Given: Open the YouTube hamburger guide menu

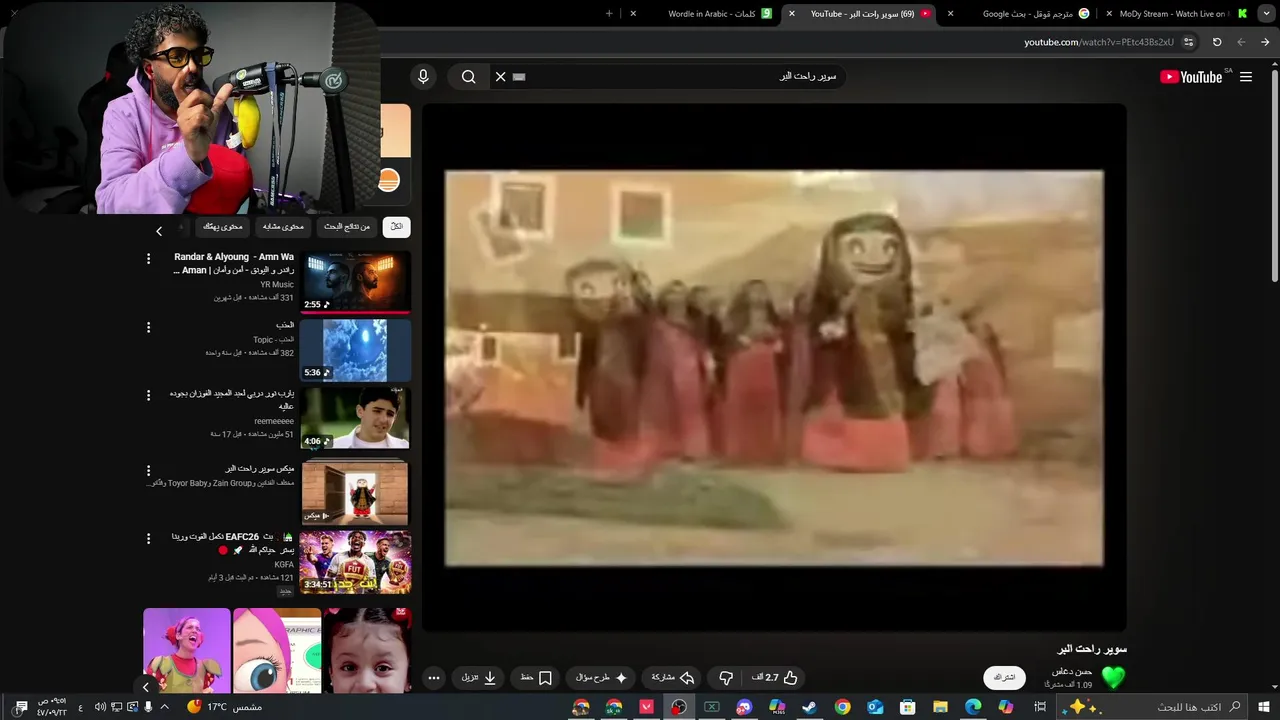Looking at the screenshot, I should (1246, 77).
